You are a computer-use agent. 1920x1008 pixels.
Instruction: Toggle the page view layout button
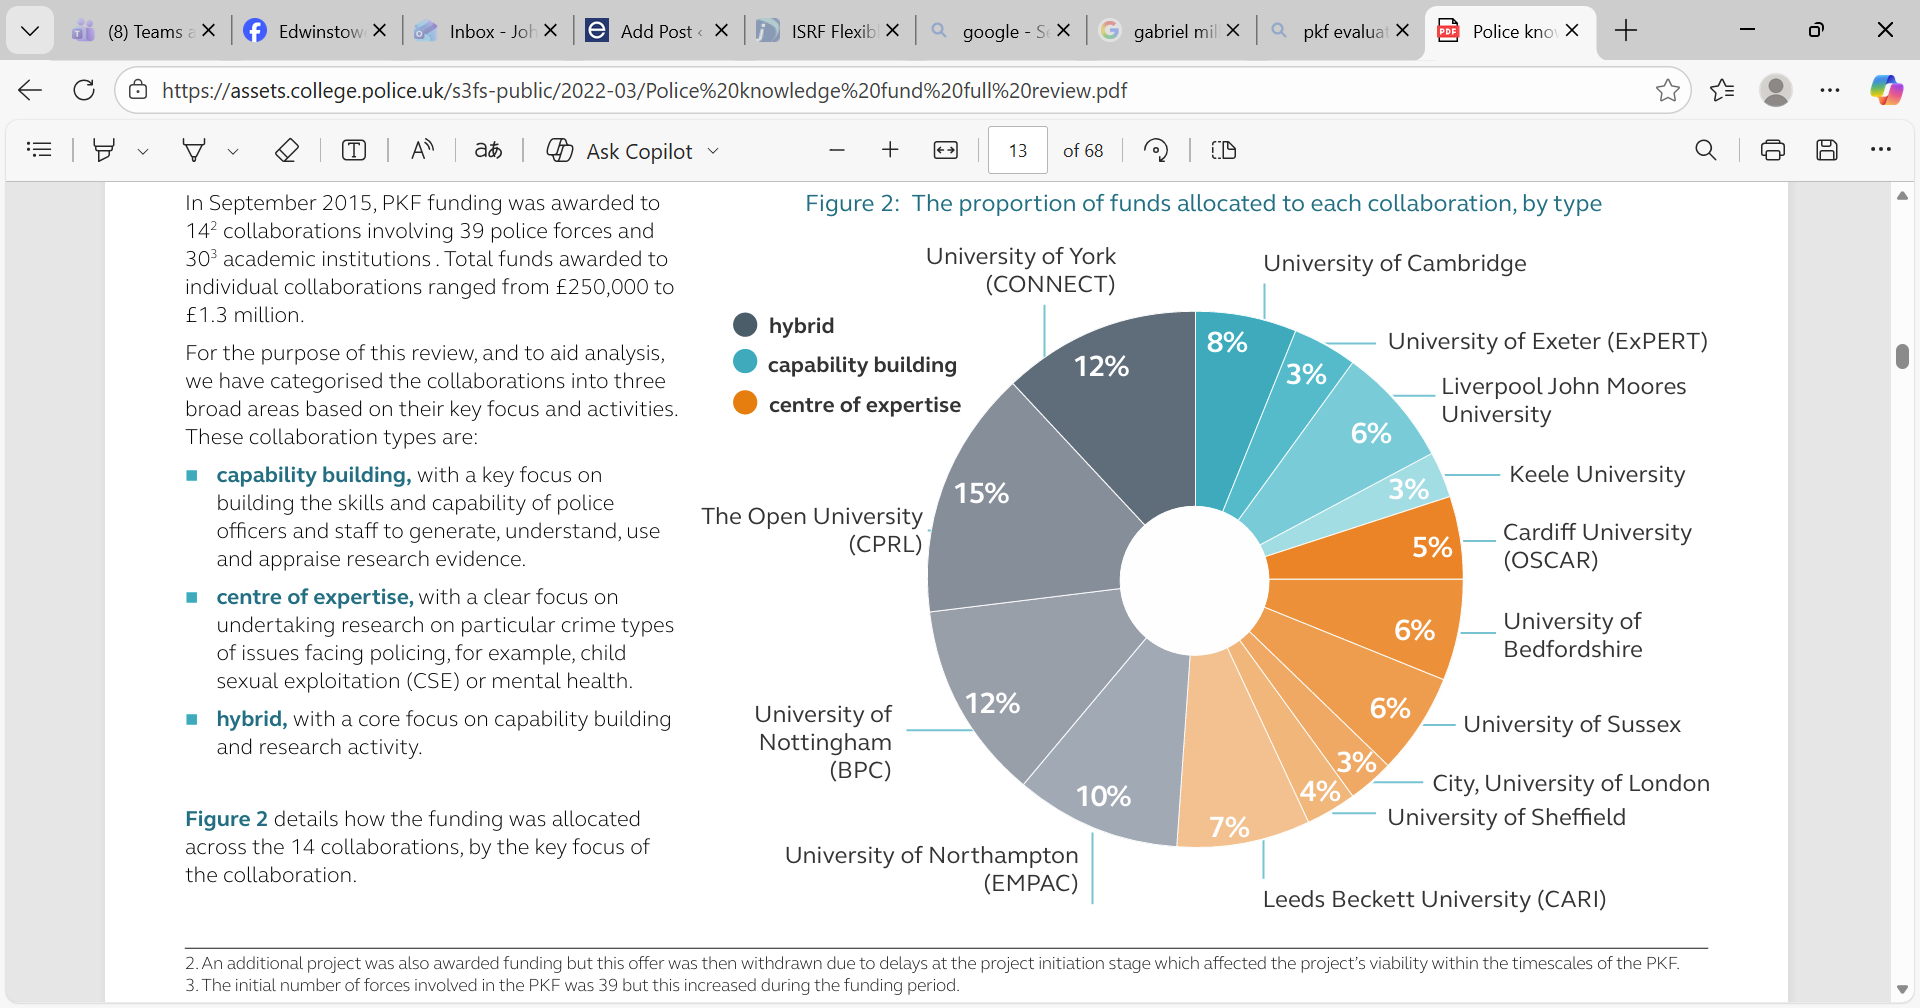tap(1223, 150)
